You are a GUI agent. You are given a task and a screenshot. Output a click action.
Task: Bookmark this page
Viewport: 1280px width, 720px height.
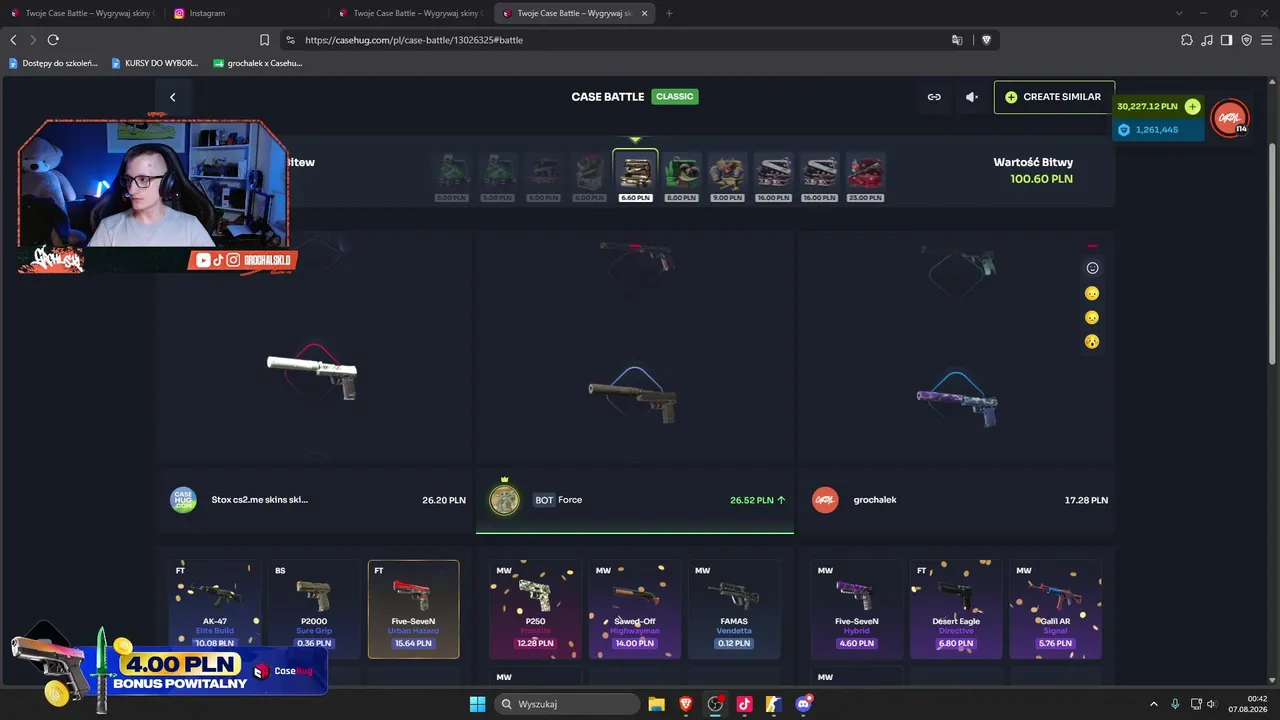tap(264, 40)
